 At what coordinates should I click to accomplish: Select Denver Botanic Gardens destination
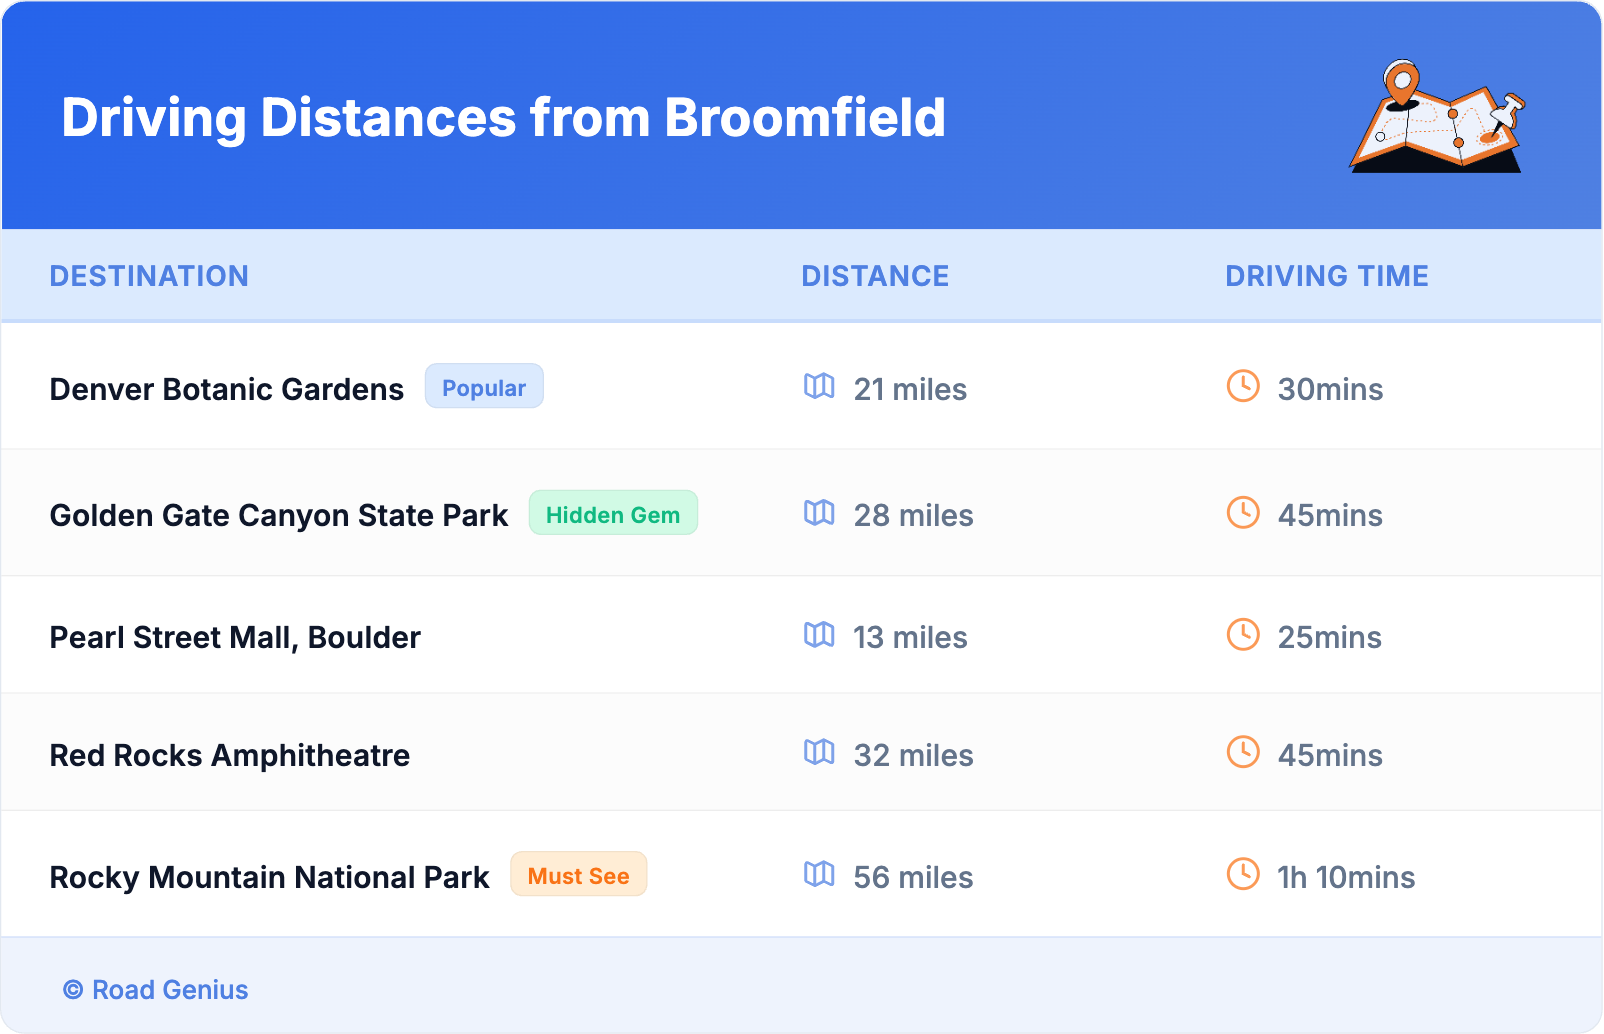pyautogui.click(x=227, y=389)
